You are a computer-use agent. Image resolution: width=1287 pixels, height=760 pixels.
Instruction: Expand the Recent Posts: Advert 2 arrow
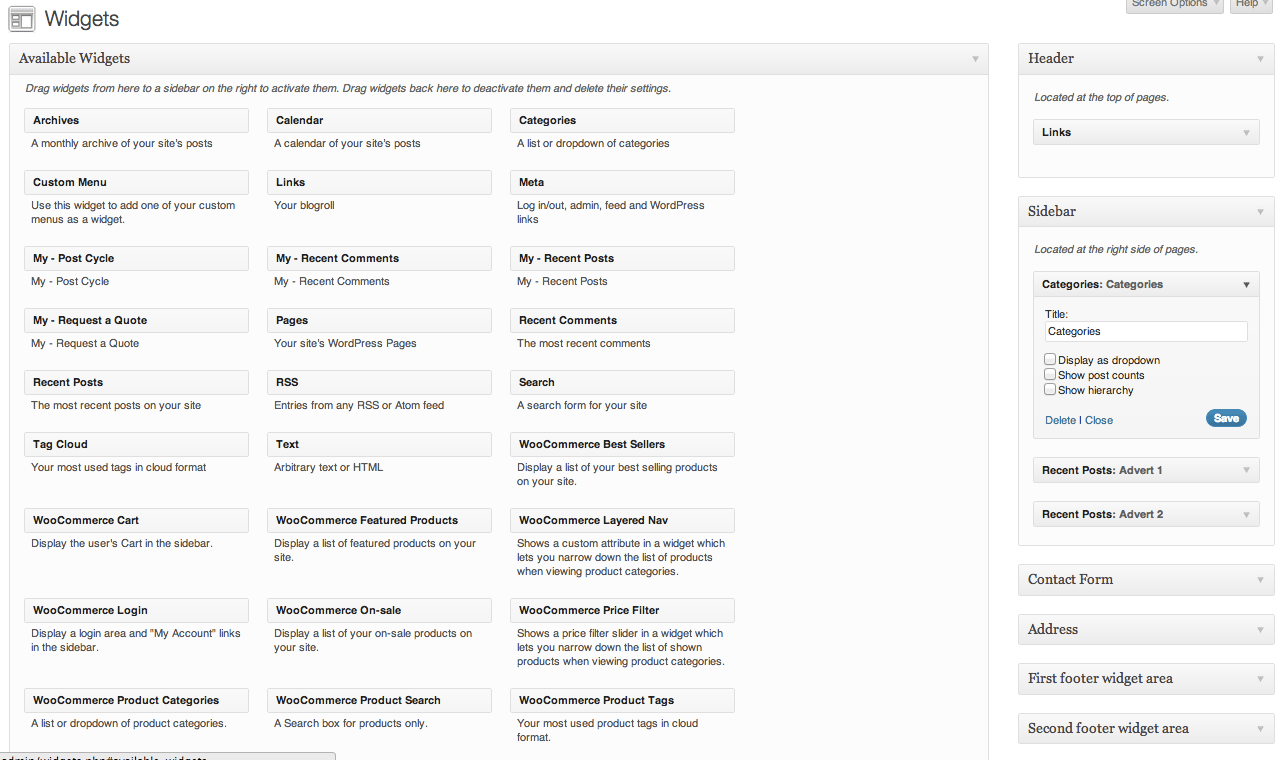pos(1246,515)
